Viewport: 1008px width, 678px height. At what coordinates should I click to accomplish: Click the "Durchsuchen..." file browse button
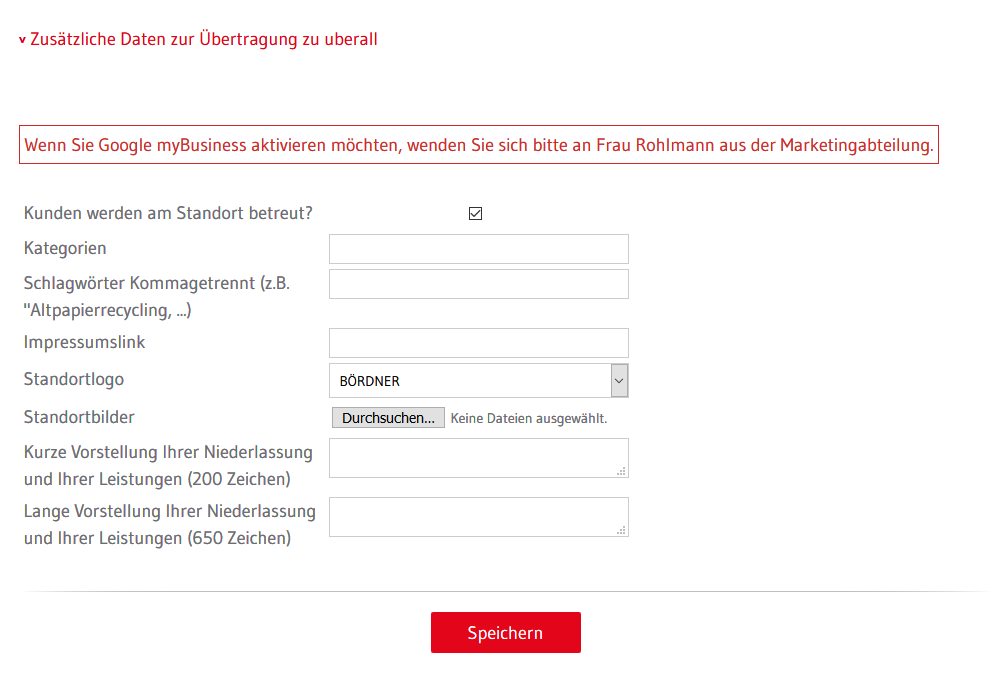pyautogui.click(x=388, y=418)
